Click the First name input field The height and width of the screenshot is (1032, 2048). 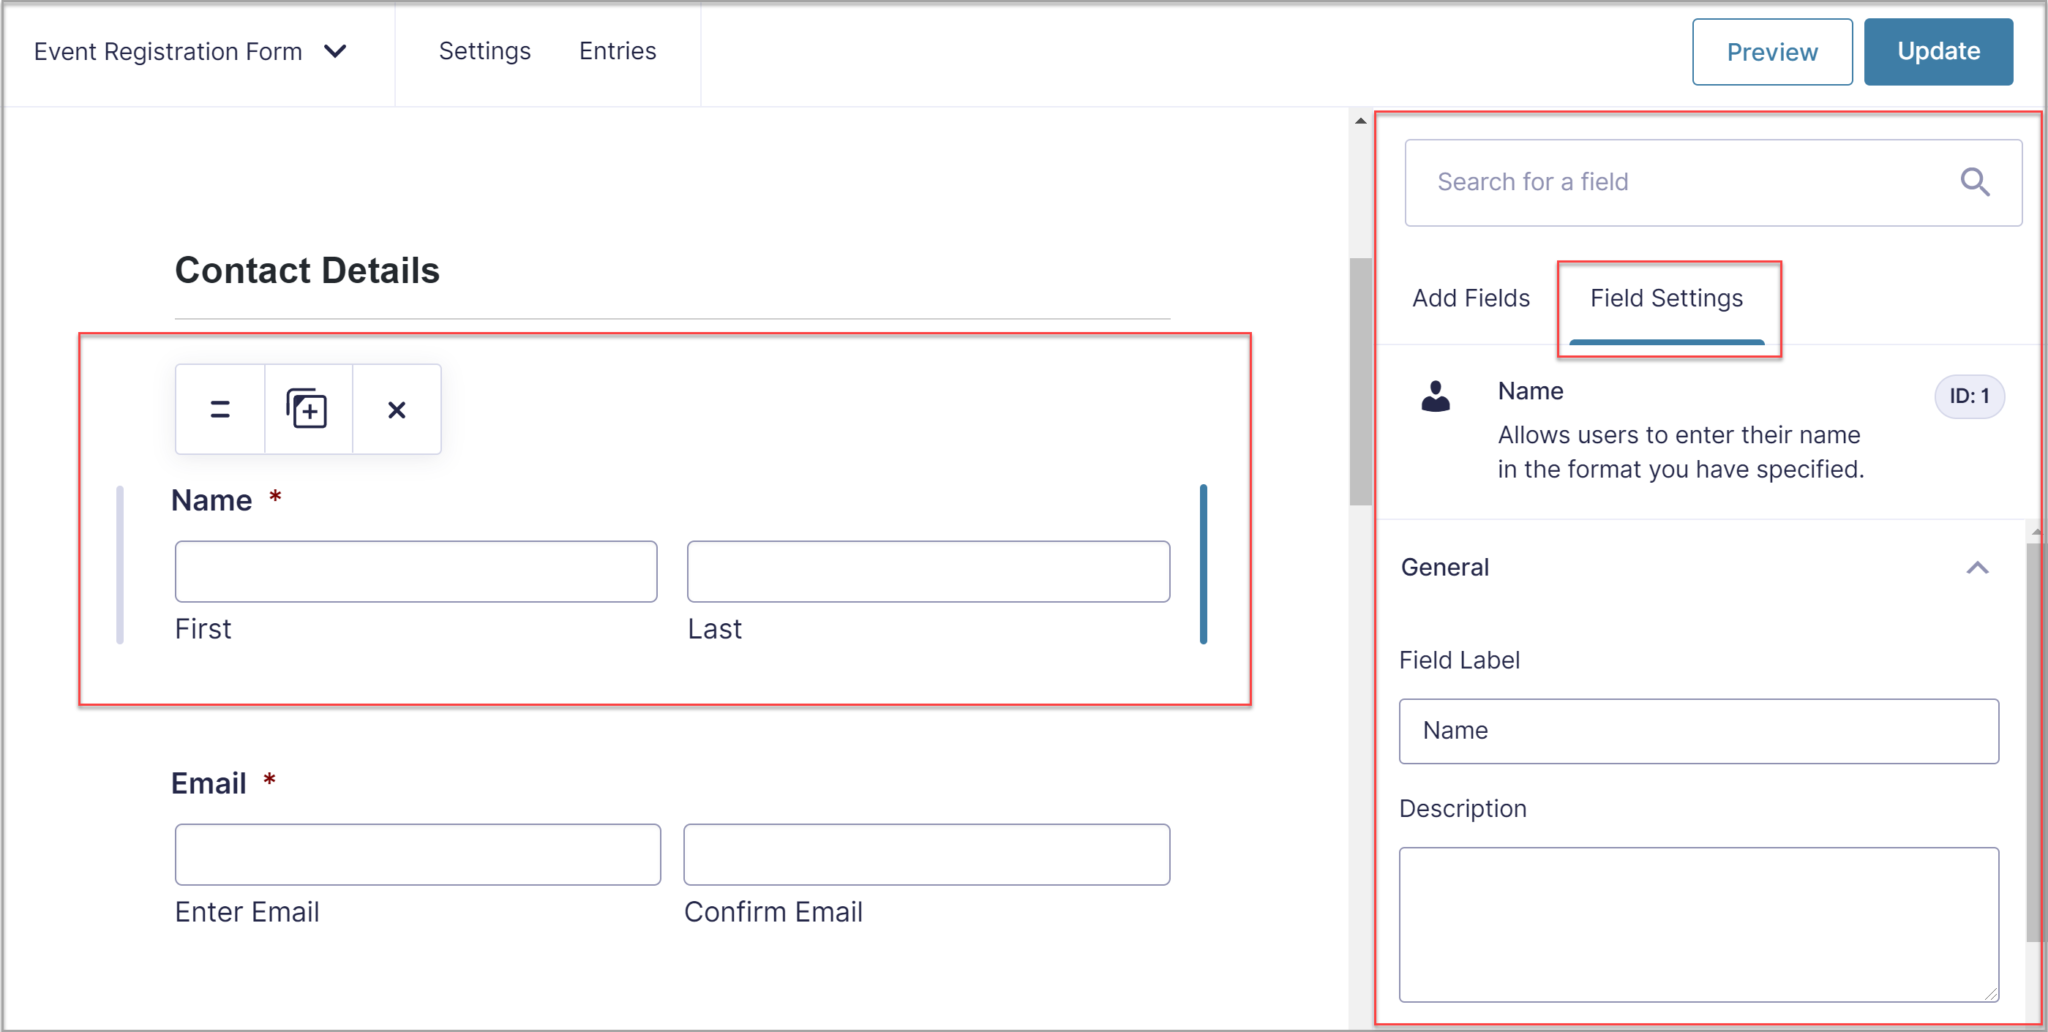(x=415, y=571)
